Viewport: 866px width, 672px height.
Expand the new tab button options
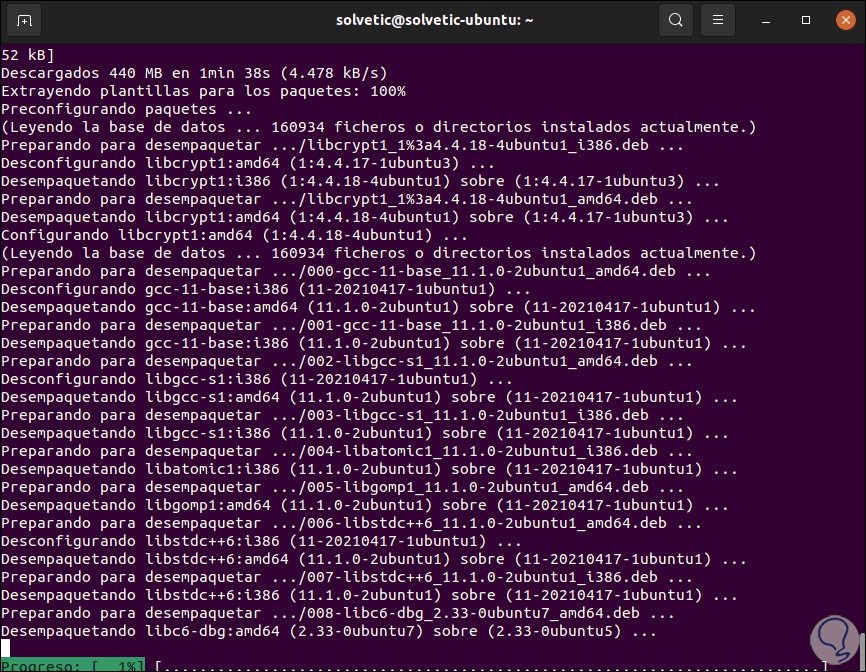[x=25, y=19]
